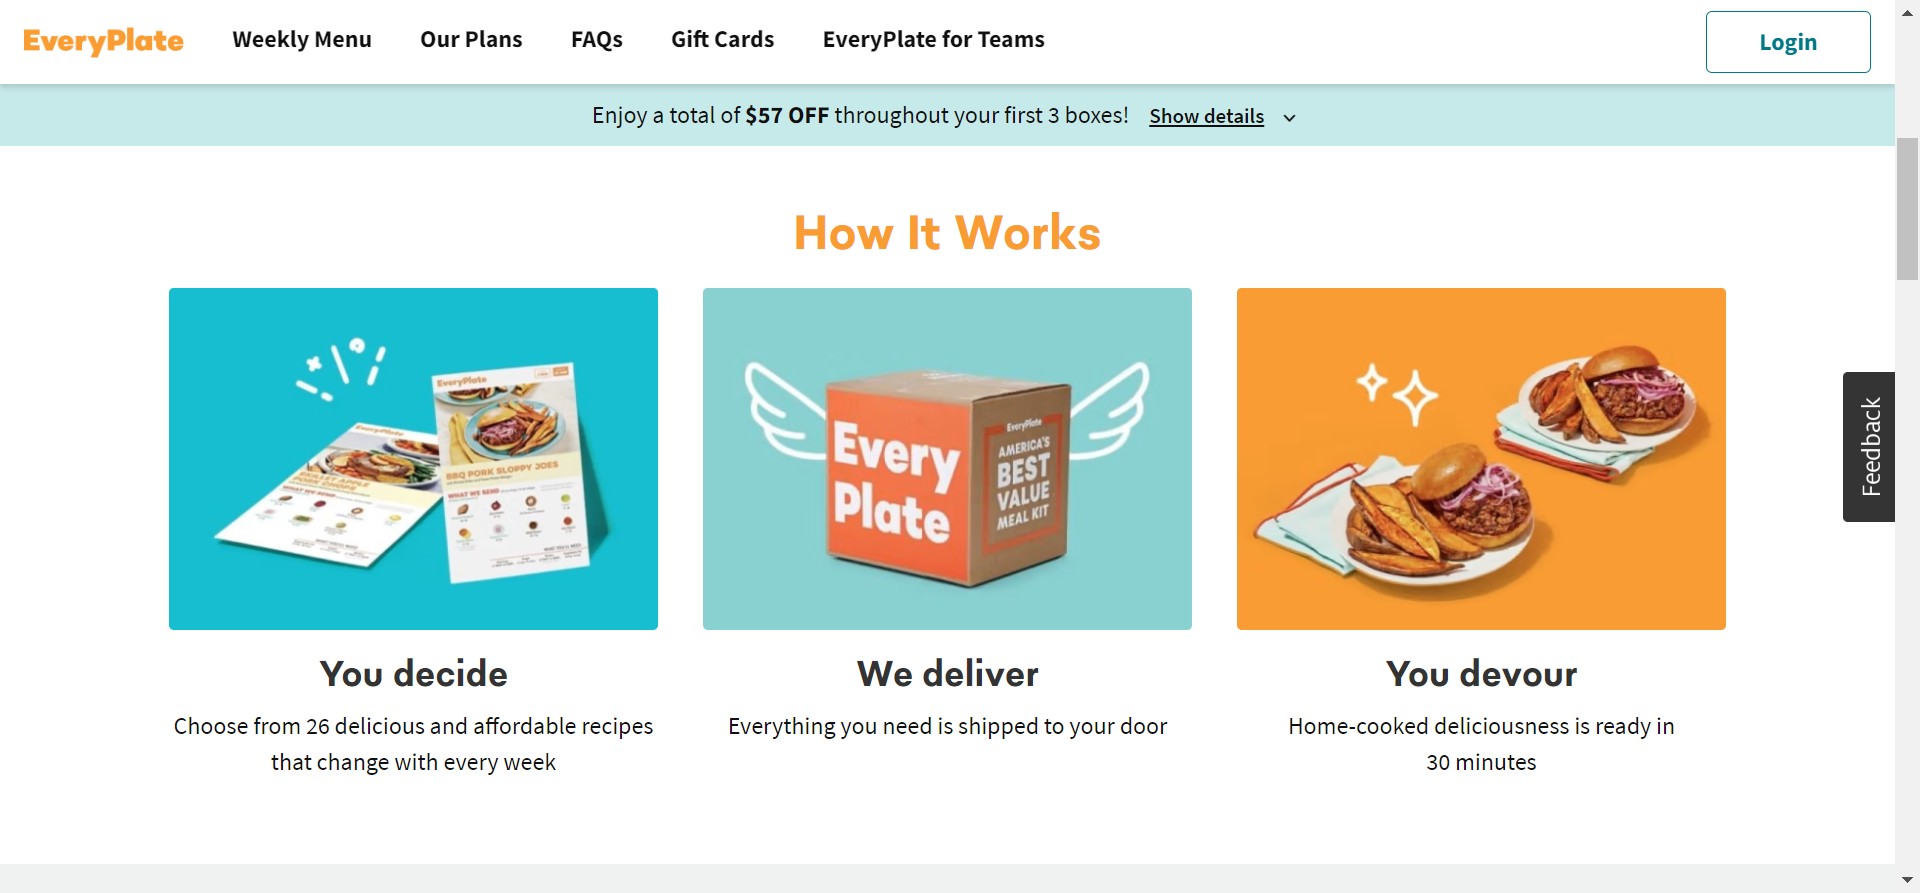Click the You devour heading

click(x=1481, y=674)
